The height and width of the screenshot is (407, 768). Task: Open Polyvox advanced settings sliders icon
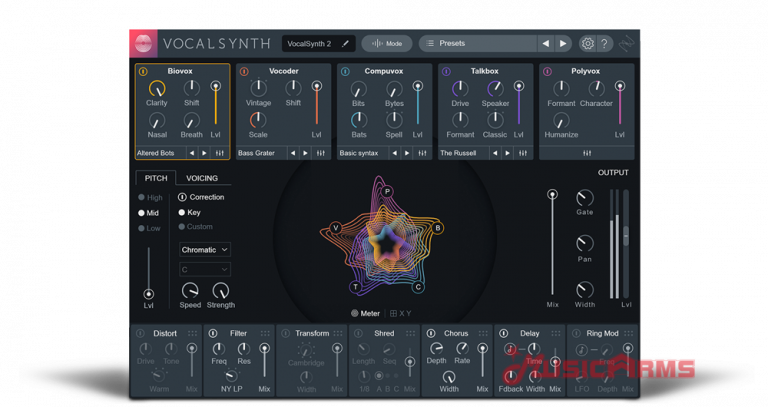585,153
